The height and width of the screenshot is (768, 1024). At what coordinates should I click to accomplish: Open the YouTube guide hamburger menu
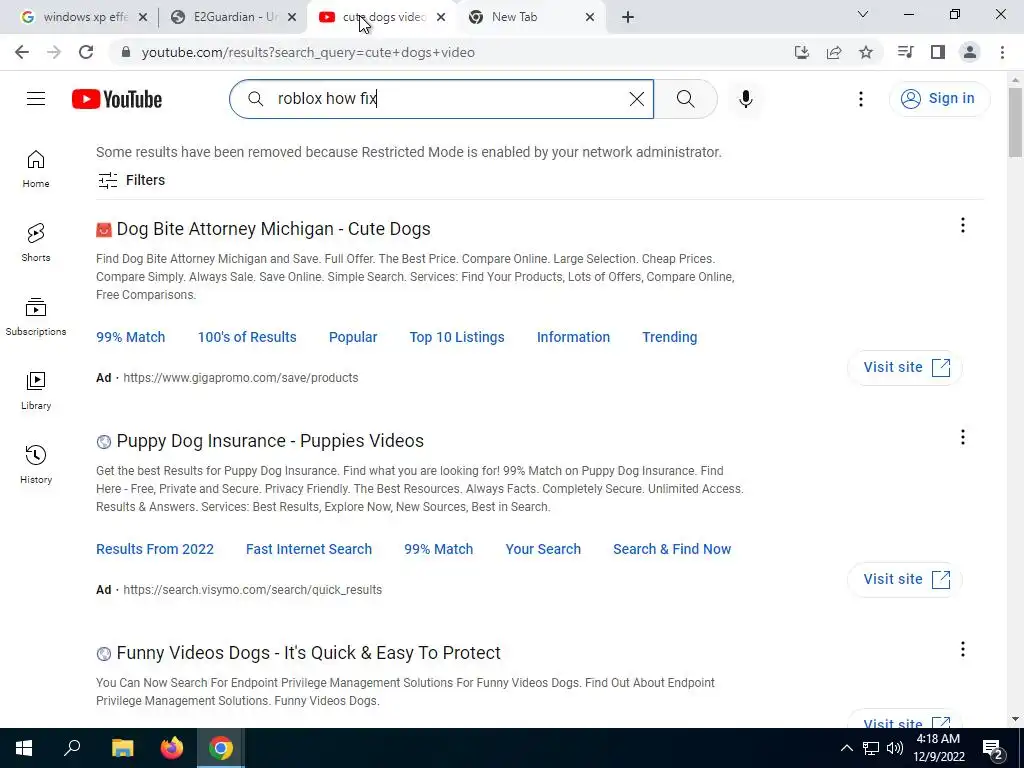pos(36,99)
